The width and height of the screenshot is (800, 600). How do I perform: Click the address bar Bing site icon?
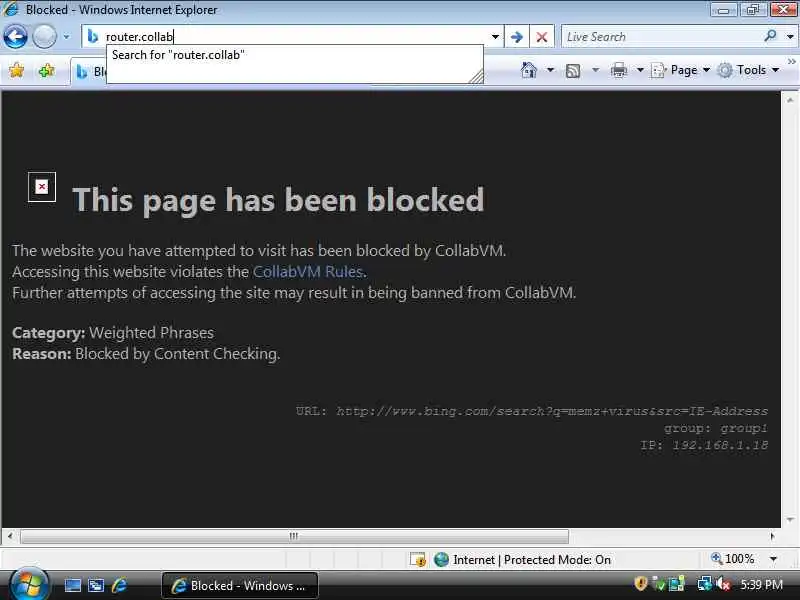point(93,36)
